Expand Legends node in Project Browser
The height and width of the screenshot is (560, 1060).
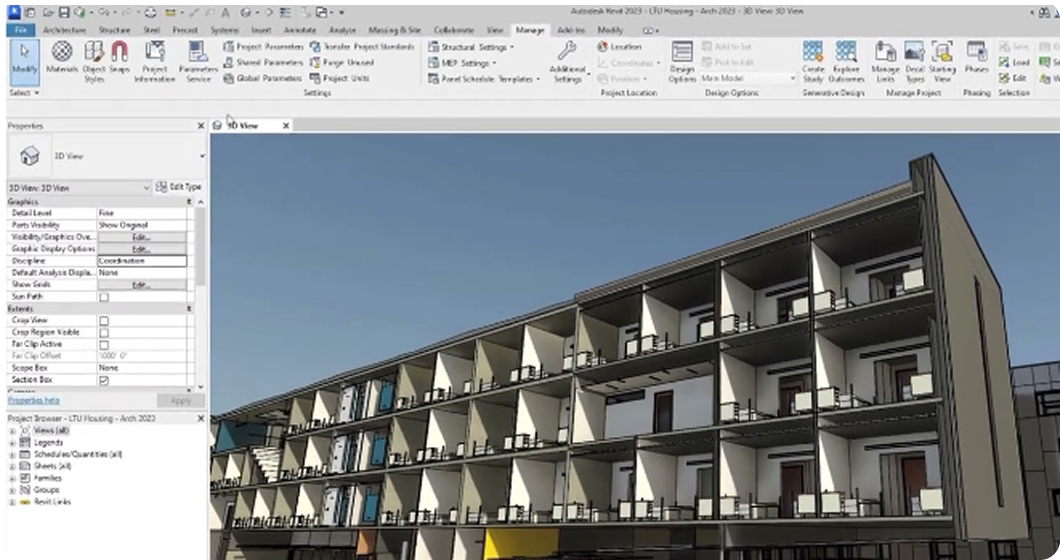pyautogui.click(x=12, y=443)
